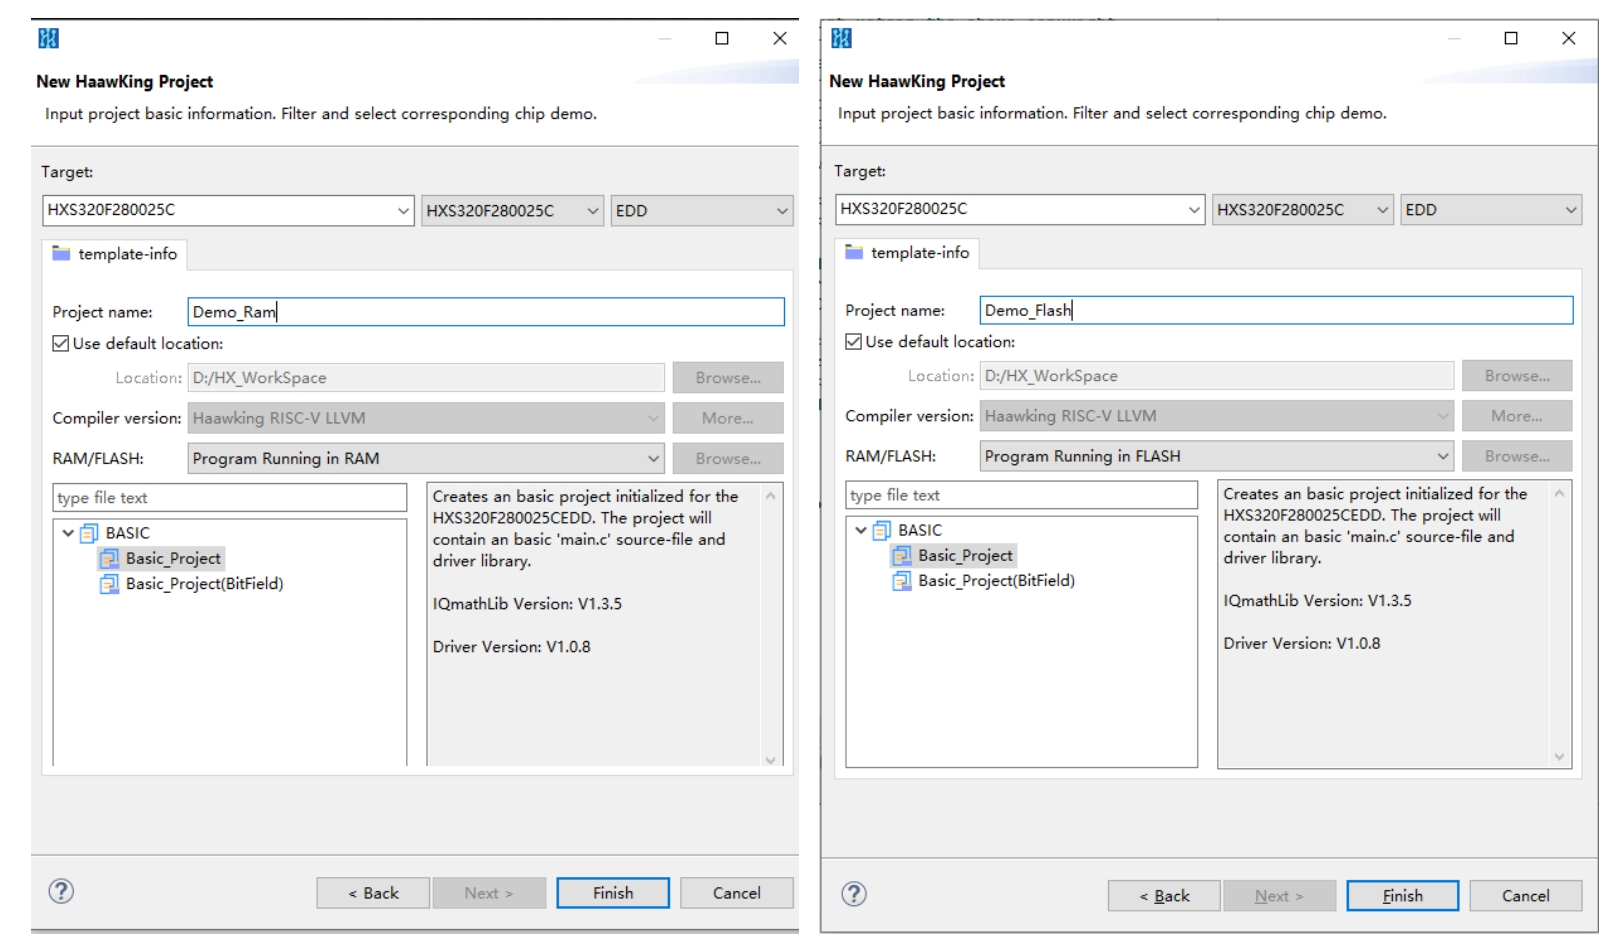The image size is (1620, 949).
Task: Uncheck Use default location in the Demo_Ram dialog
Action: pos(61,344)
